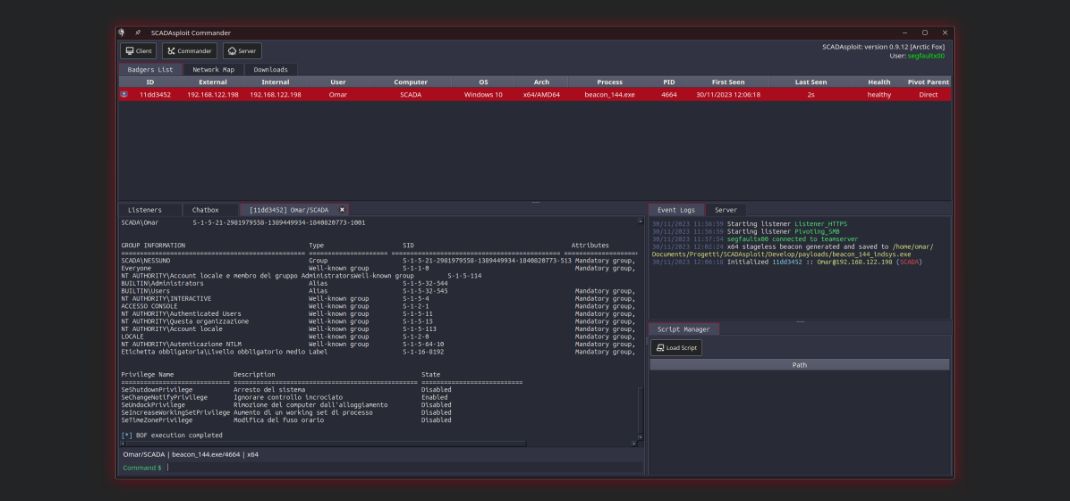Switch to the Network Map tab

pyautogui.click(x=214, y=70)
